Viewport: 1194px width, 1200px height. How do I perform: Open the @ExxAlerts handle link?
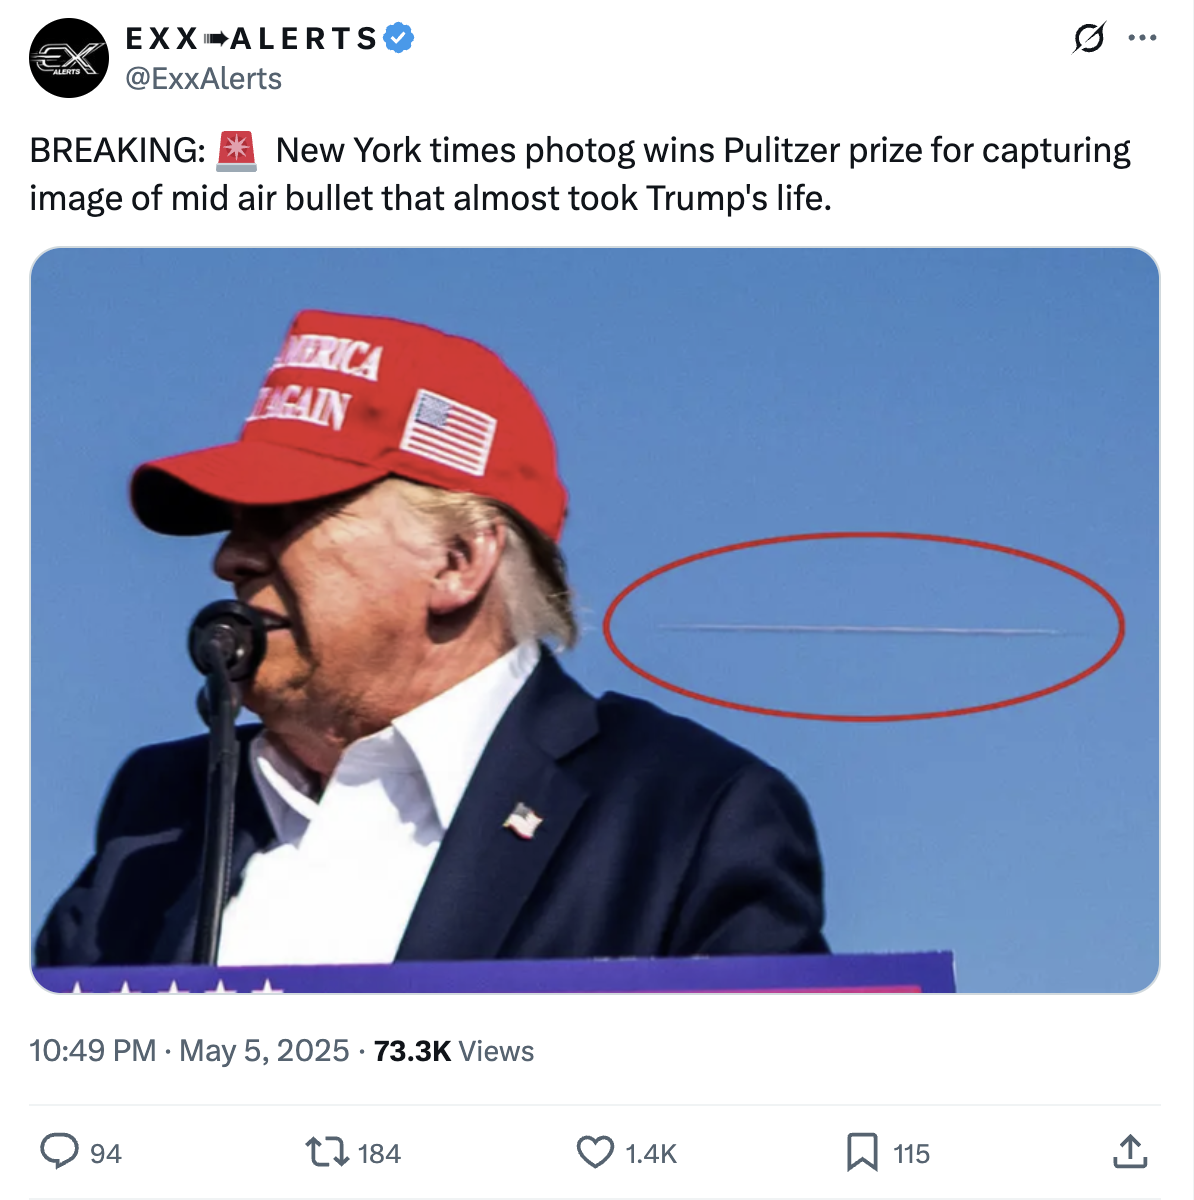pyautogui.click(x=203, y=79)
